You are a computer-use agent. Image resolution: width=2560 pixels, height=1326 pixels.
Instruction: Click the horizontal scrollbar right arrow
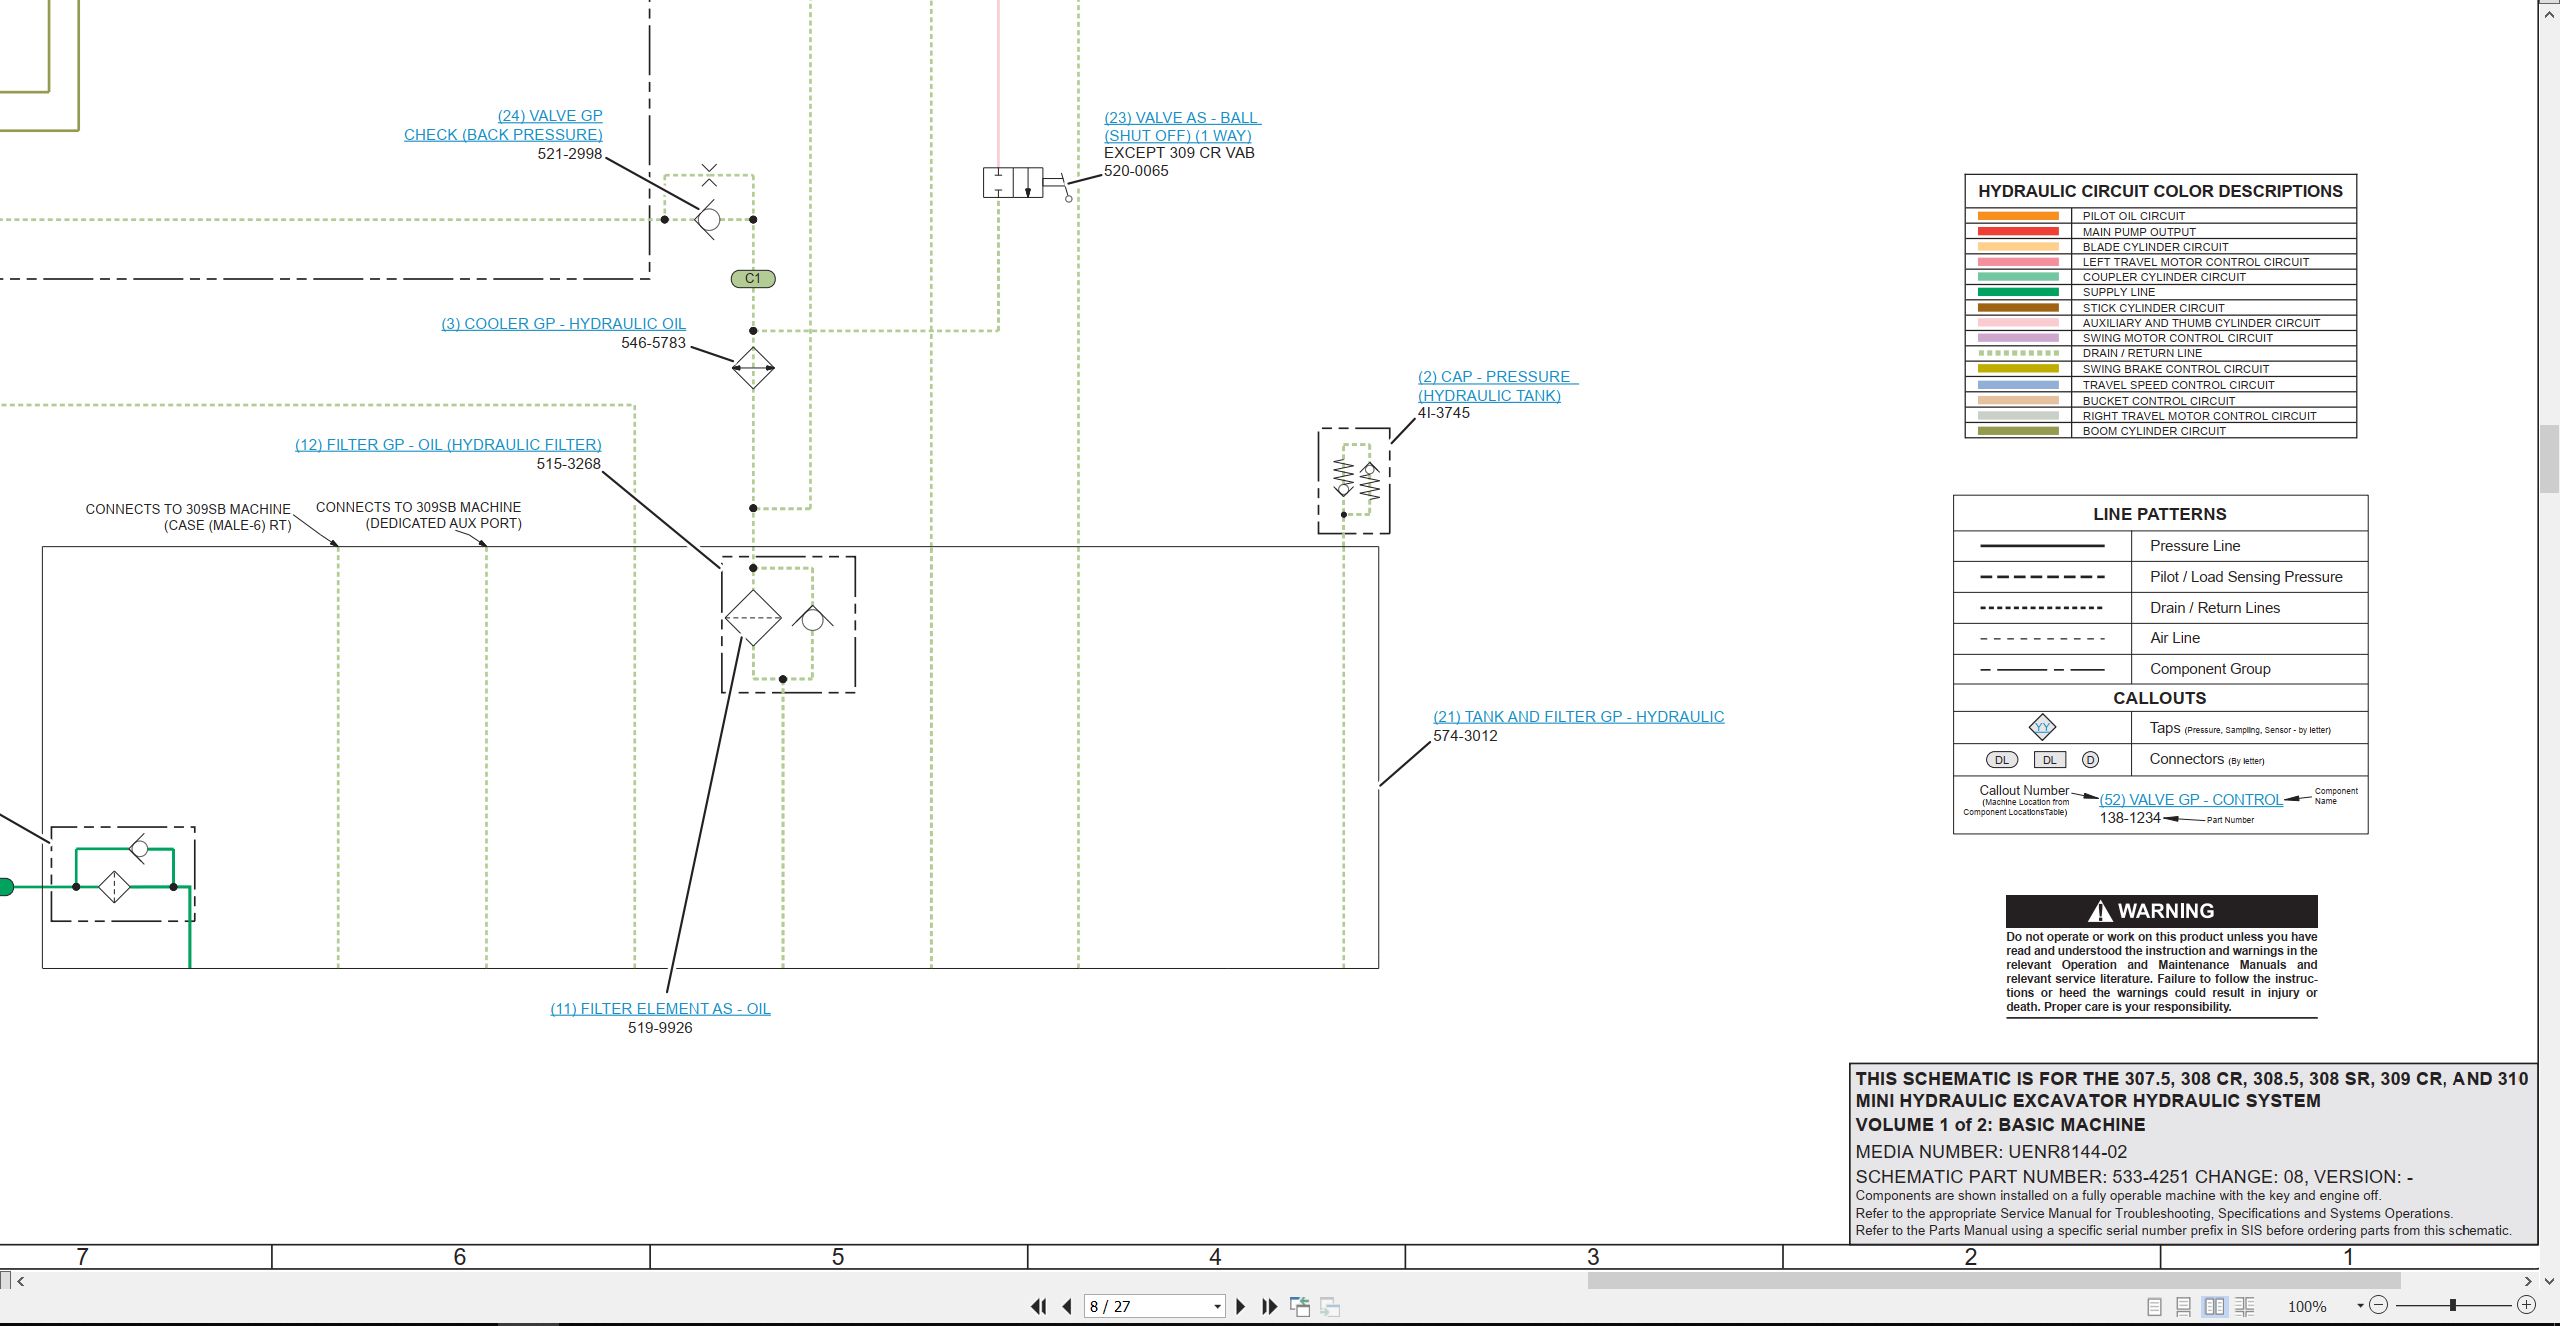pyautogui.click(x=2528, y=1281)
